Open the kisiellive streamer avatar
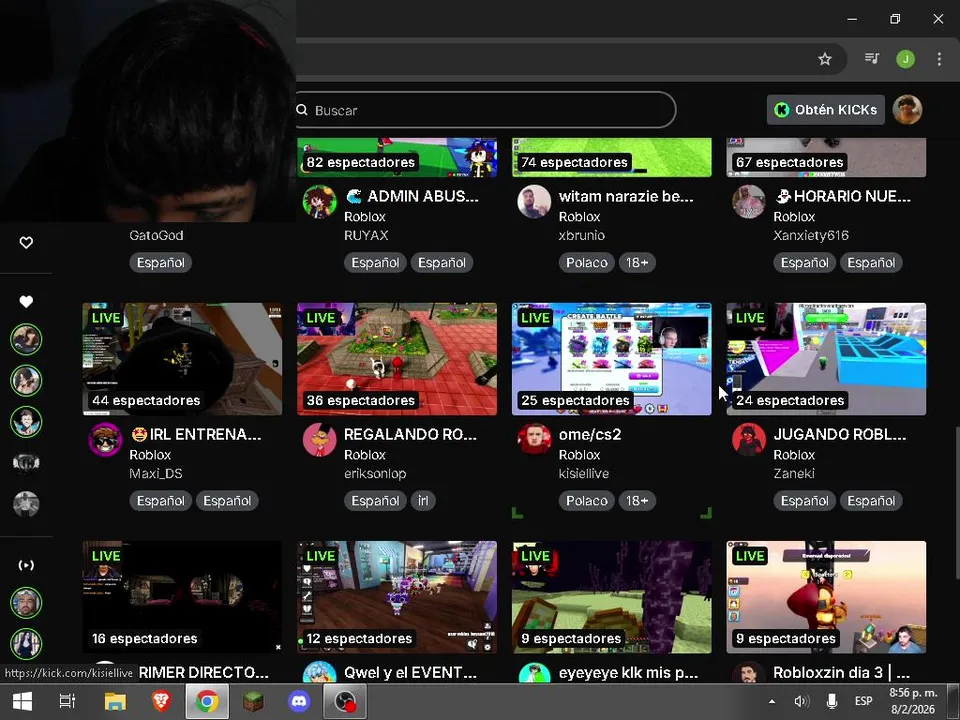 click(x=534, y=440)
